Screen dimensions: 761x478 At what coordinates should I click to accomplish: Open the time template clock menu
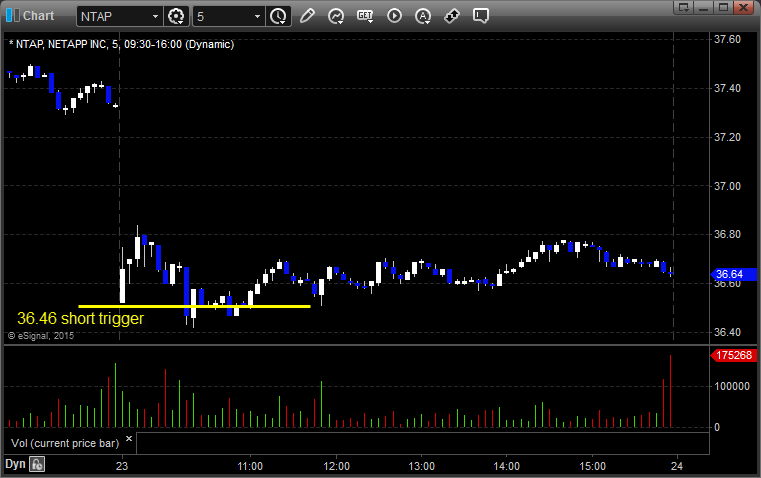(279, 16)
